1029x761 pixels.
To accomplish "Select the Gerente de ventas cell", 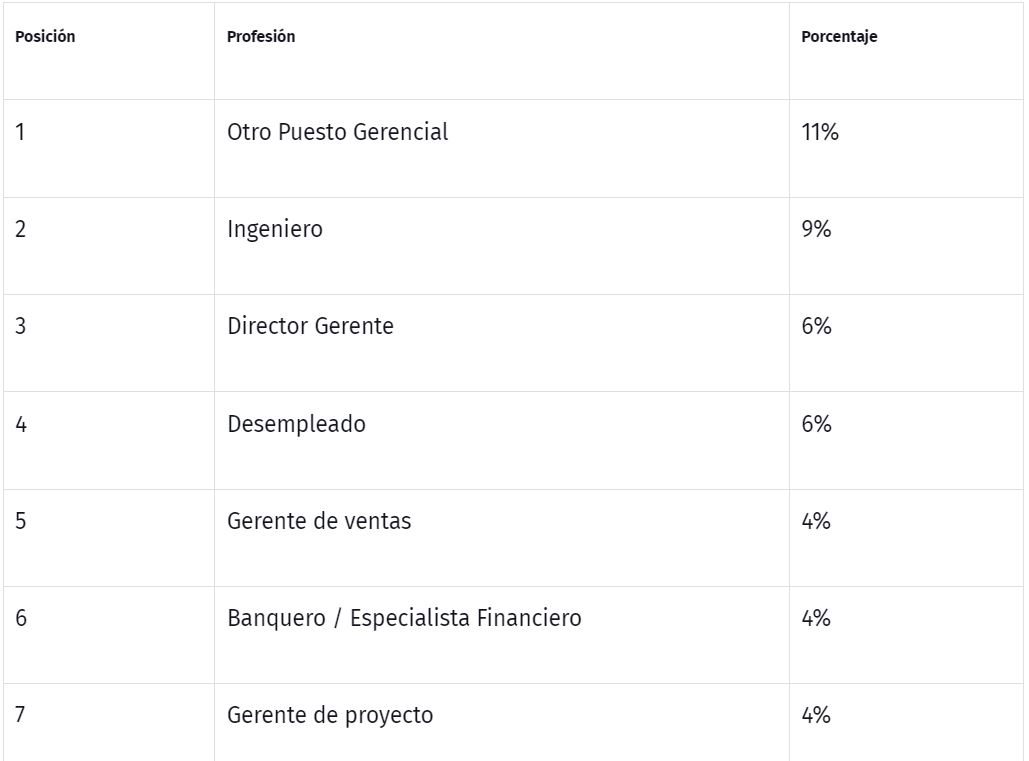I will tap(319, 521).
